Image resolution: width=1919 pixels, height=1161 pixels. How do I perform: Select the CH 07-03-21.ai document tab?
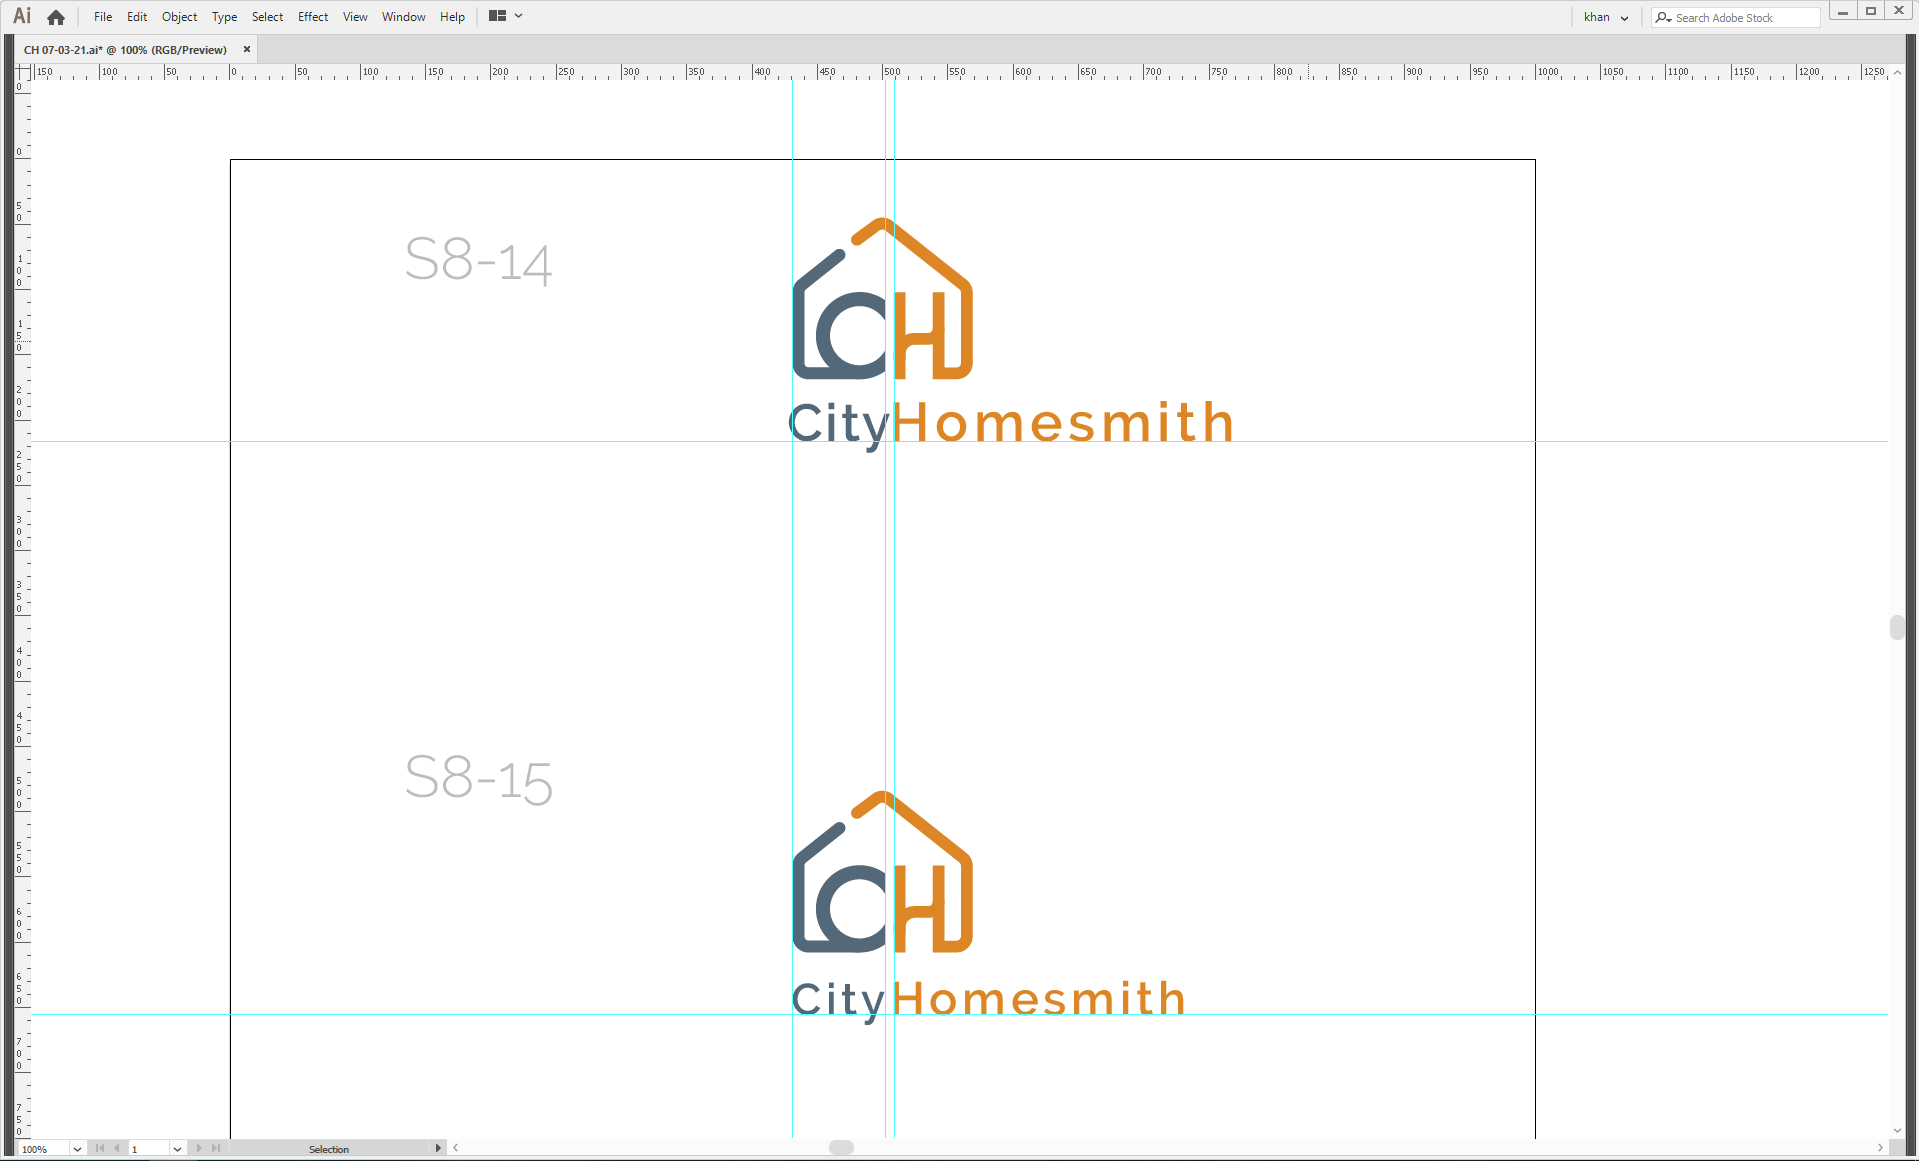(125, 49)
